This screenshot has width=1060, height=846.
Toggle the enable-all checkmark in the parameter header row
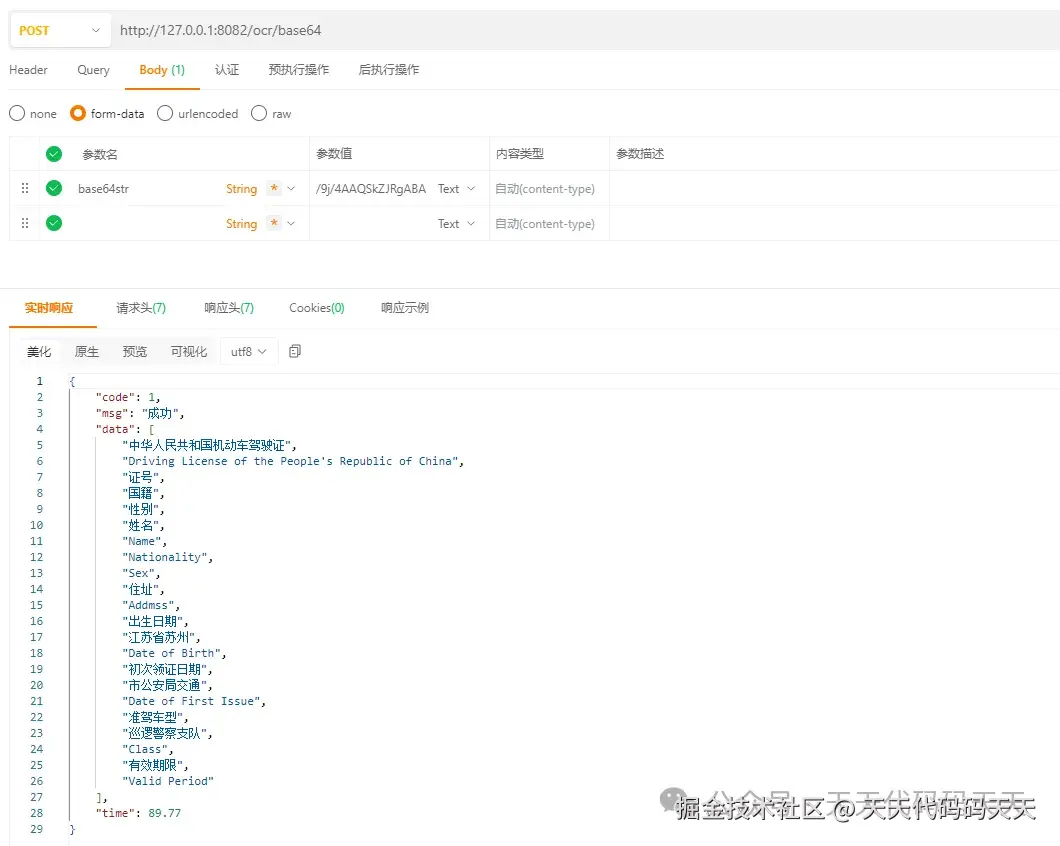click(x=53, y=153)
